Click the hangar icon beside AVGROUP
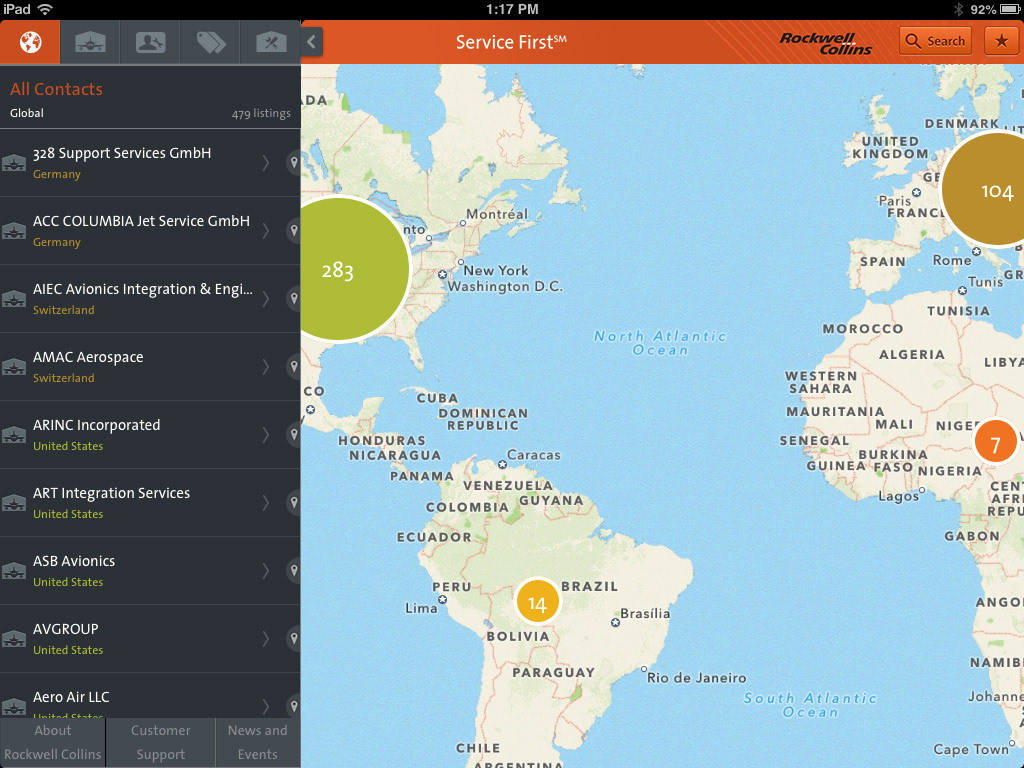 pos(14,639)
